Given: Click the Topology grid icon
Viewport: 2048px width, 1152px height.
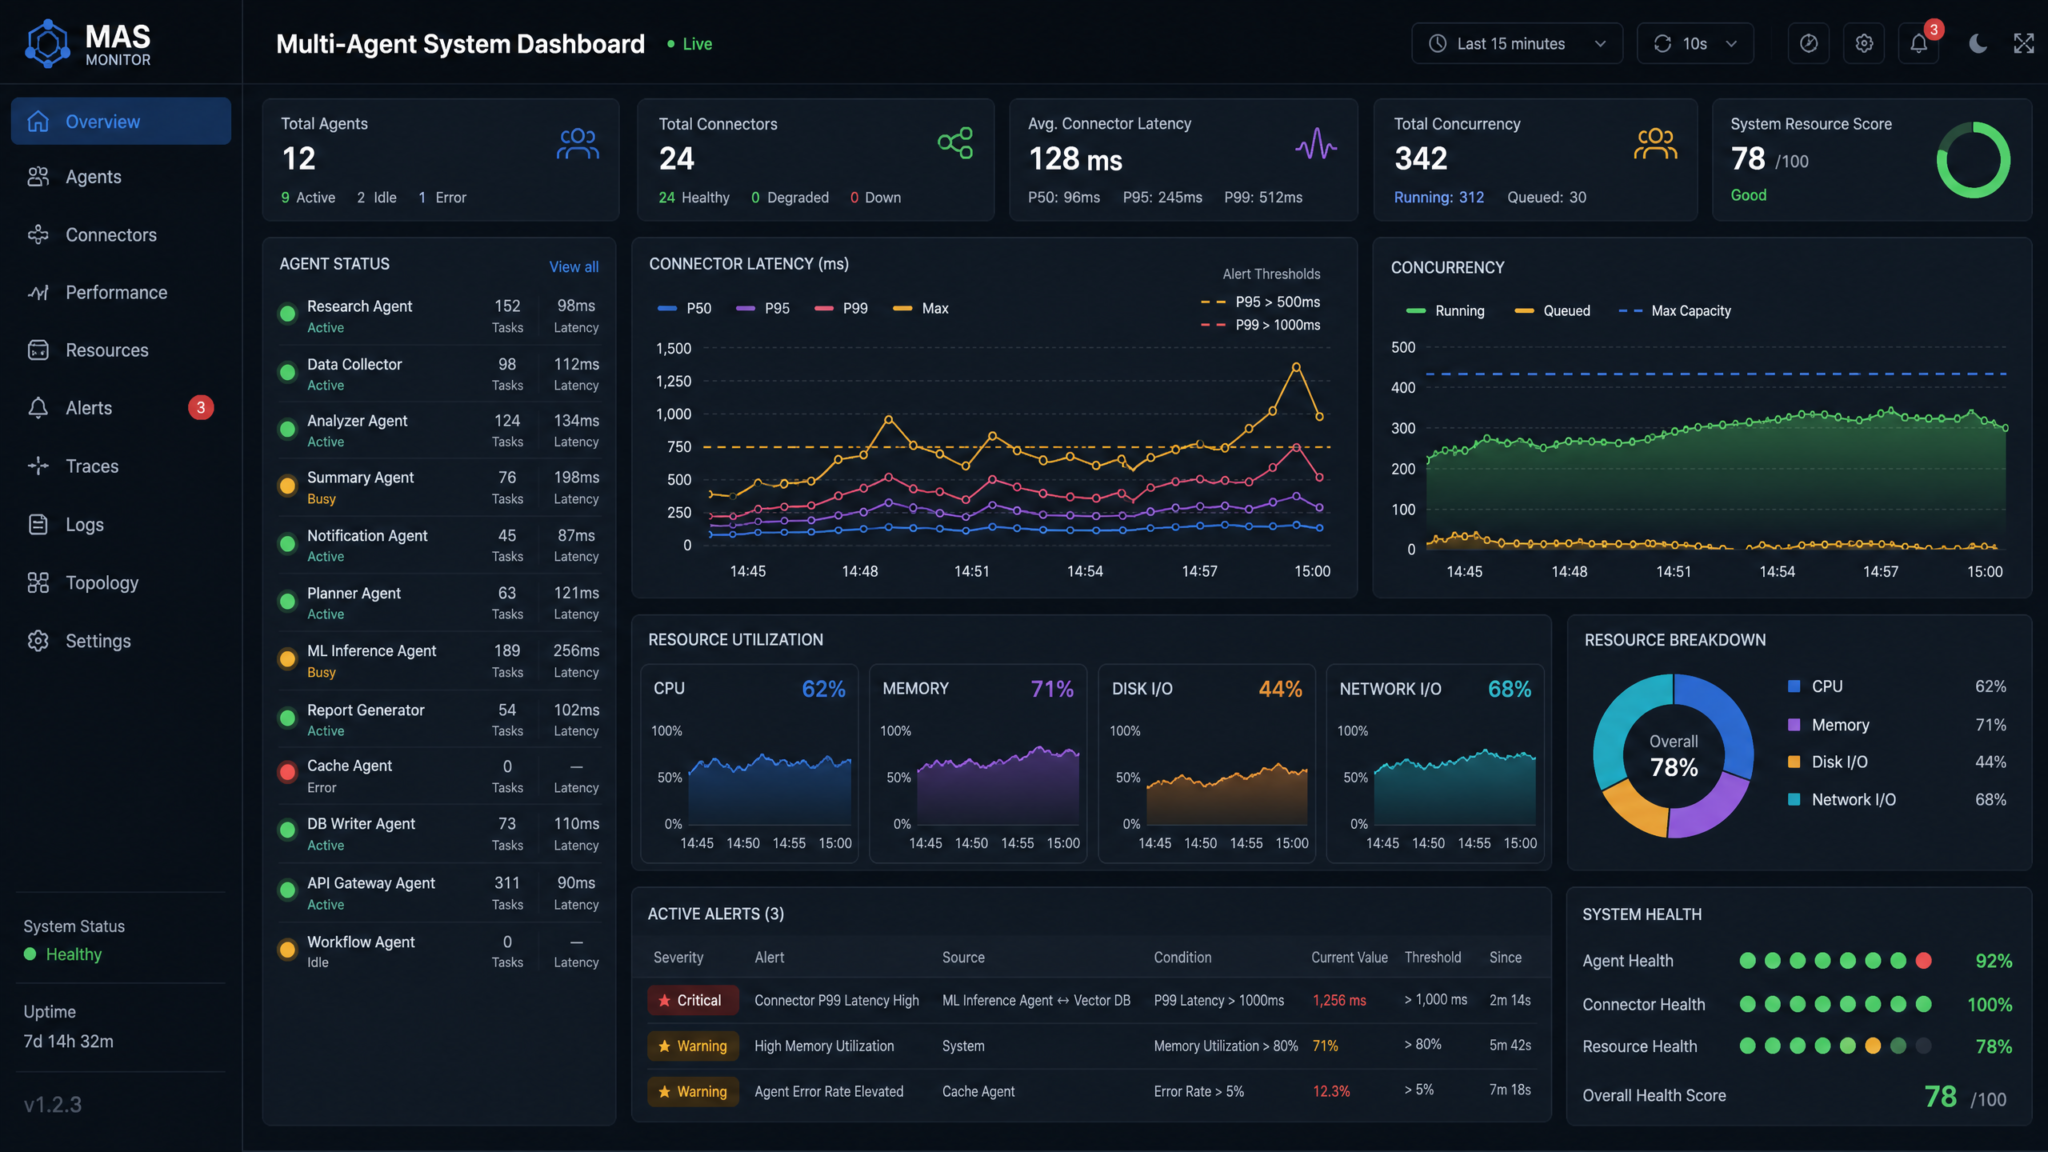Looking at the screenshot, I should [38, 582].
